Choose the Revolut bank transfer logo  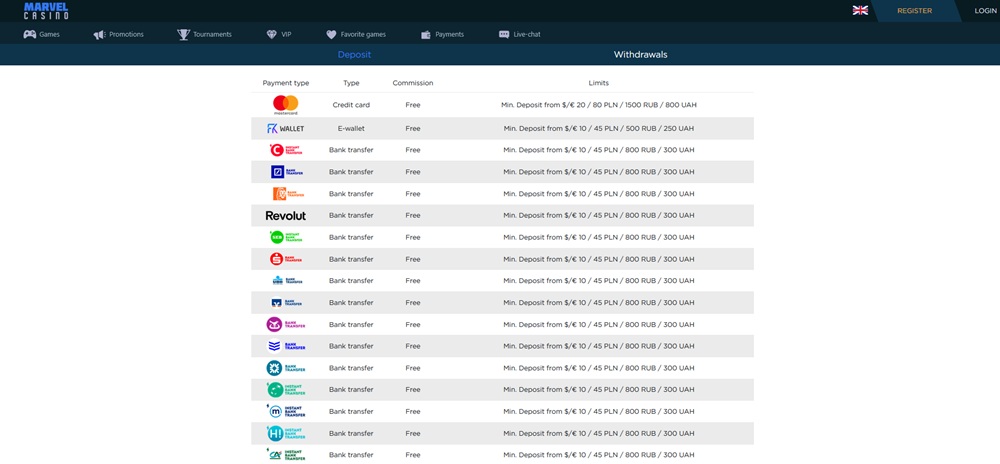pos(285,215)
